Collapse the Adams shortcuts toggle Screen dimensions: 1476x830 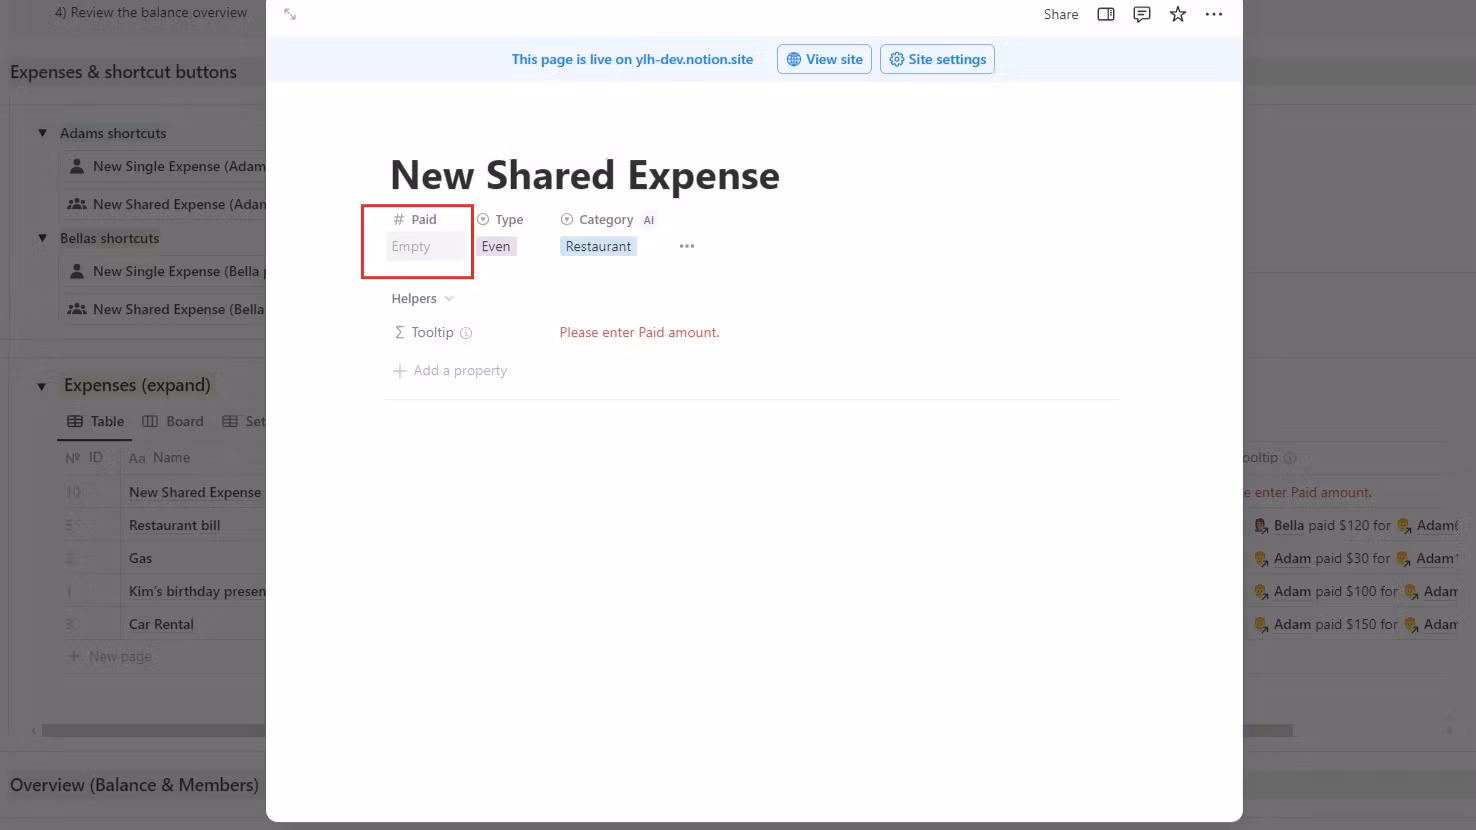42,133
